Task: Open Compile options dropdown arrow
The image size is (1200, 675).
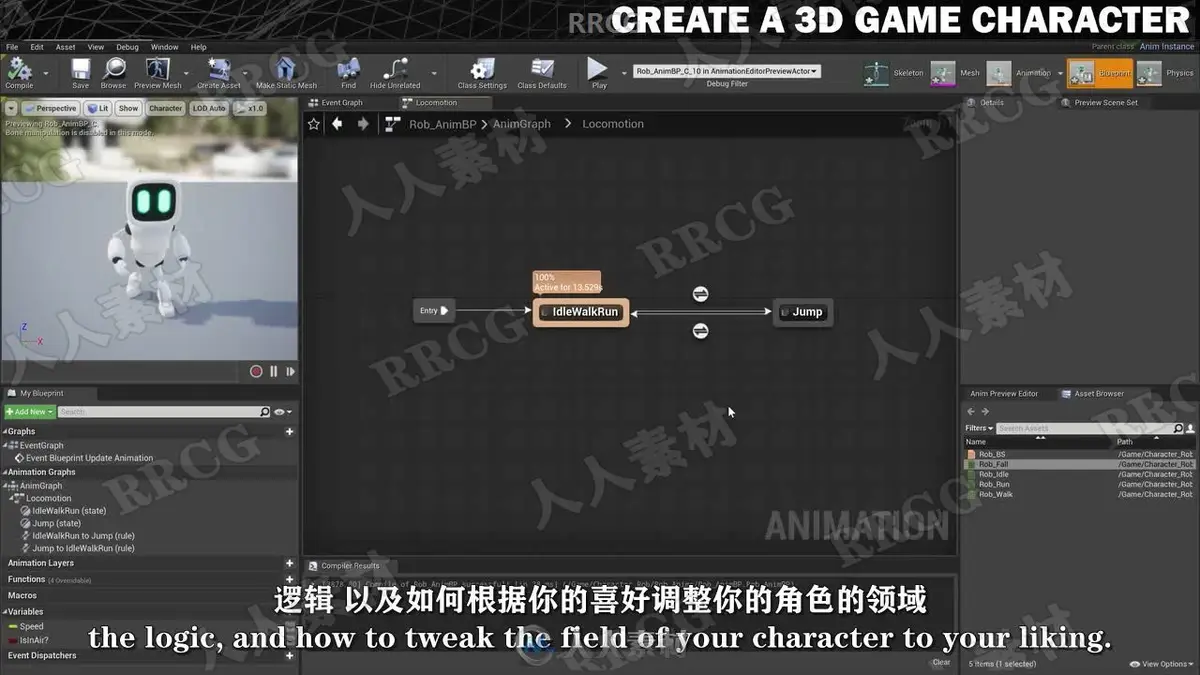Action: 45,73
